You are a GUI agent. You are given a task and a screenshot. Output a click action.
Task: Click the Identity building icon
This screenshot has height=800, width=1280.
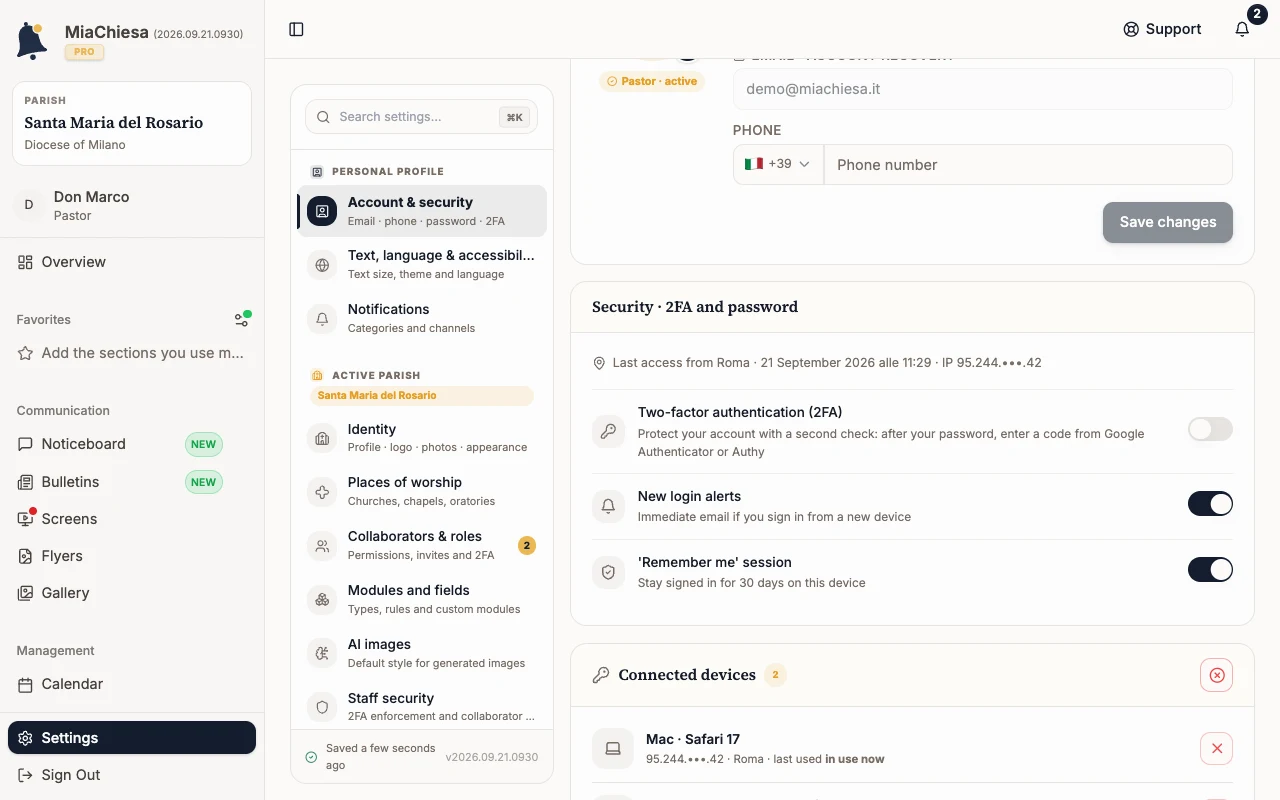[322, 438]
